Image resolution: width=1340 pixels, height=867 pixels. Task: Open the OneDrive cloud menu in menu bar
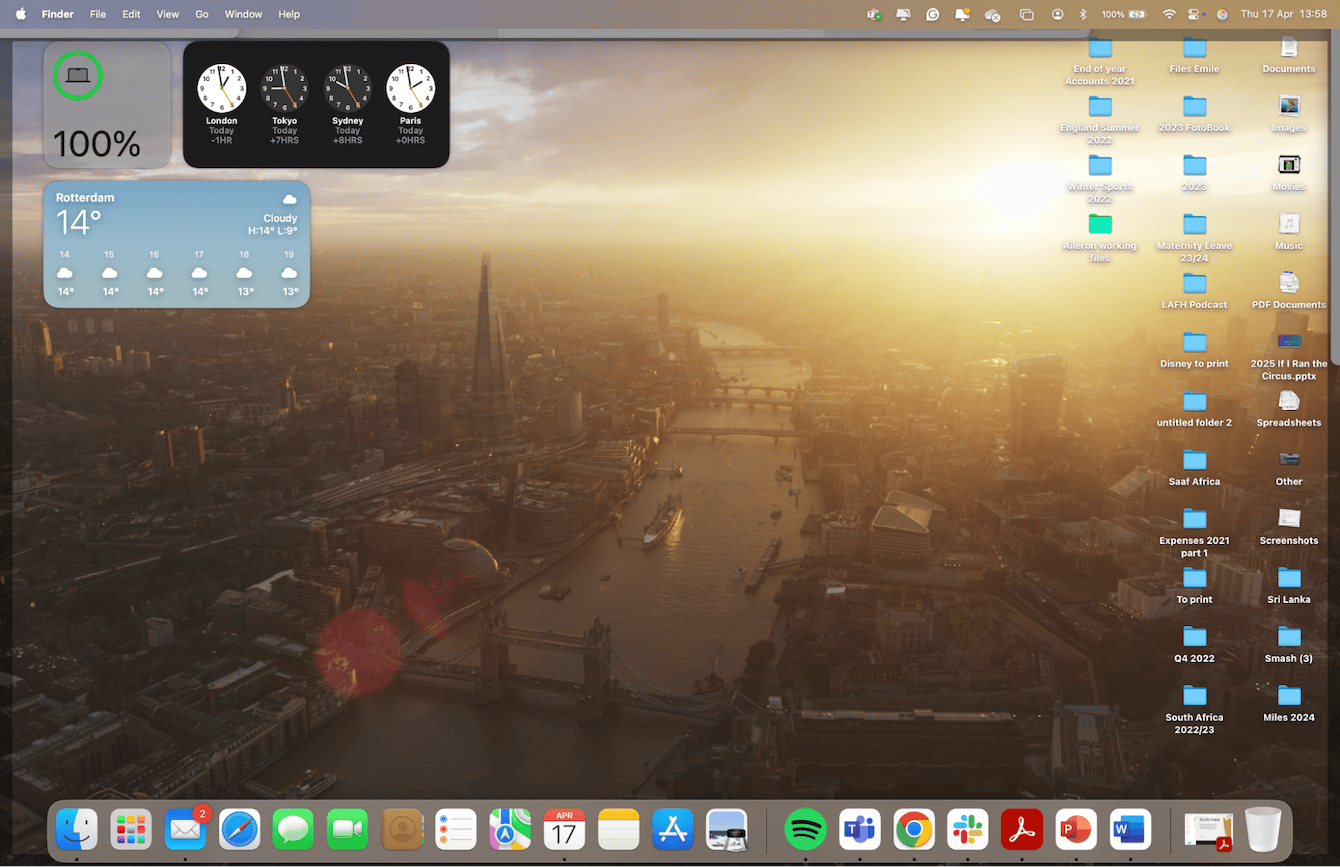[992, 14]
